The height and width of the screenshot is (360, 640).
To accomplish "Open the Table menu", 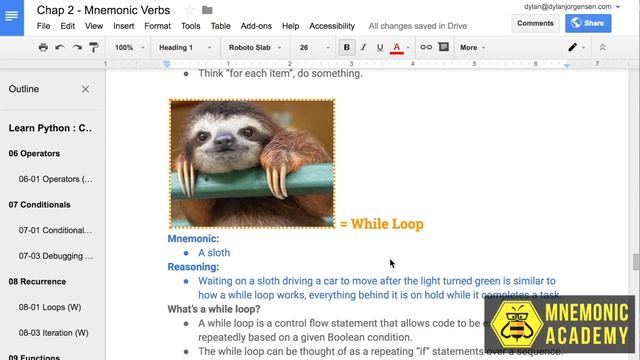I will coord(220,26).
